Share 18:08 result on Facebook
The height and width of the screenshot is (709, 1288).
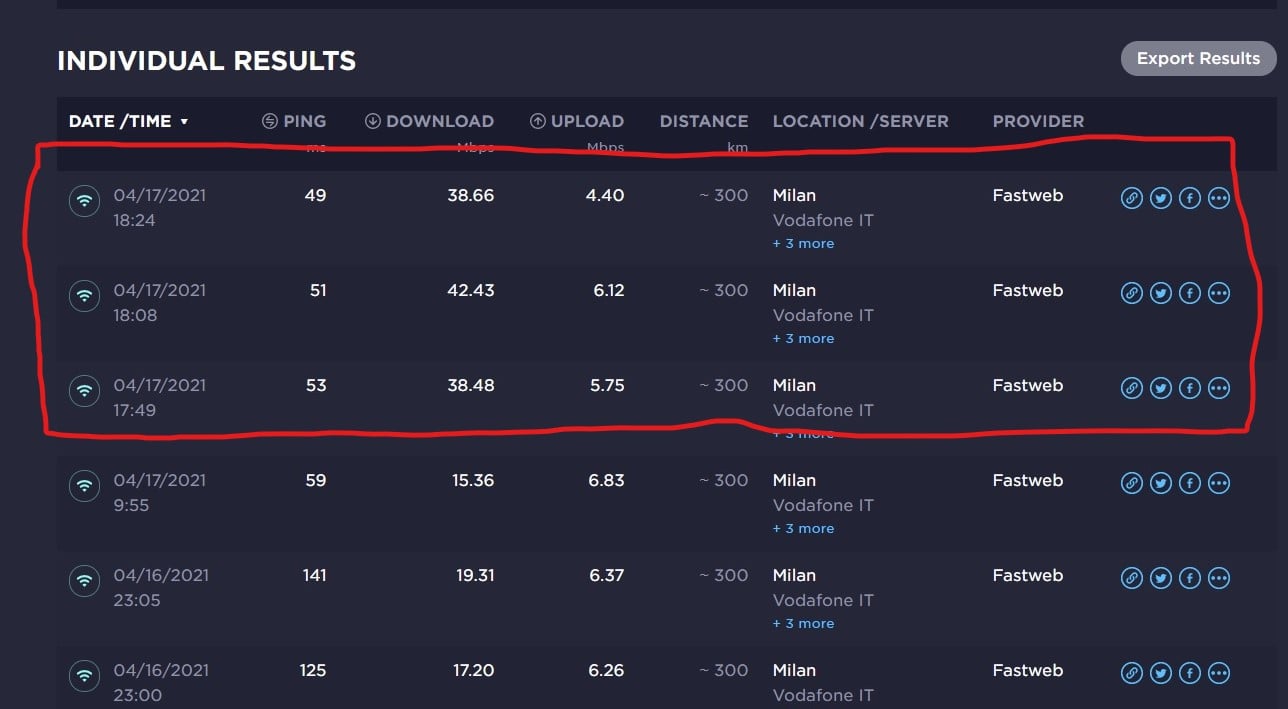1189,293
